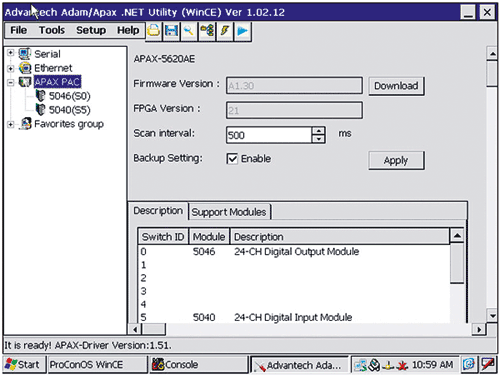The height and width of the screenshot is (380, 500).
Task: Click the show desktop icon after clock
Action: [468, 364]
